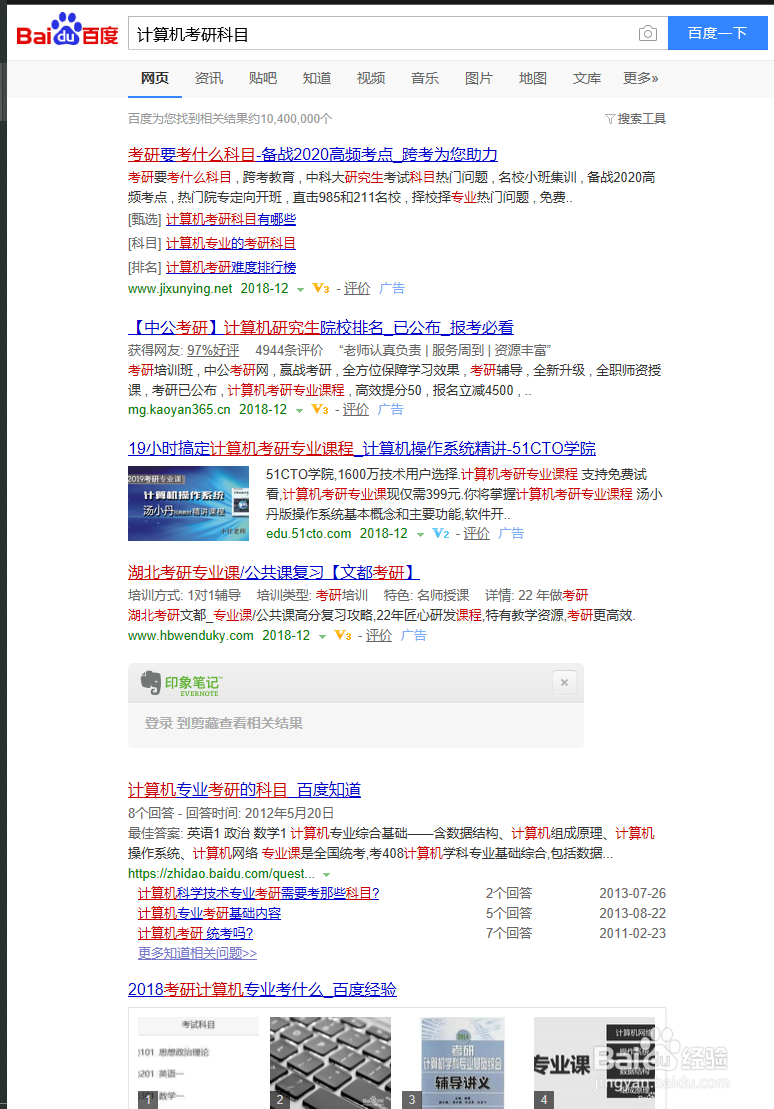774x1109 pixels.
Task: Click 51CTO course thumbnail image
Action: 188,504
